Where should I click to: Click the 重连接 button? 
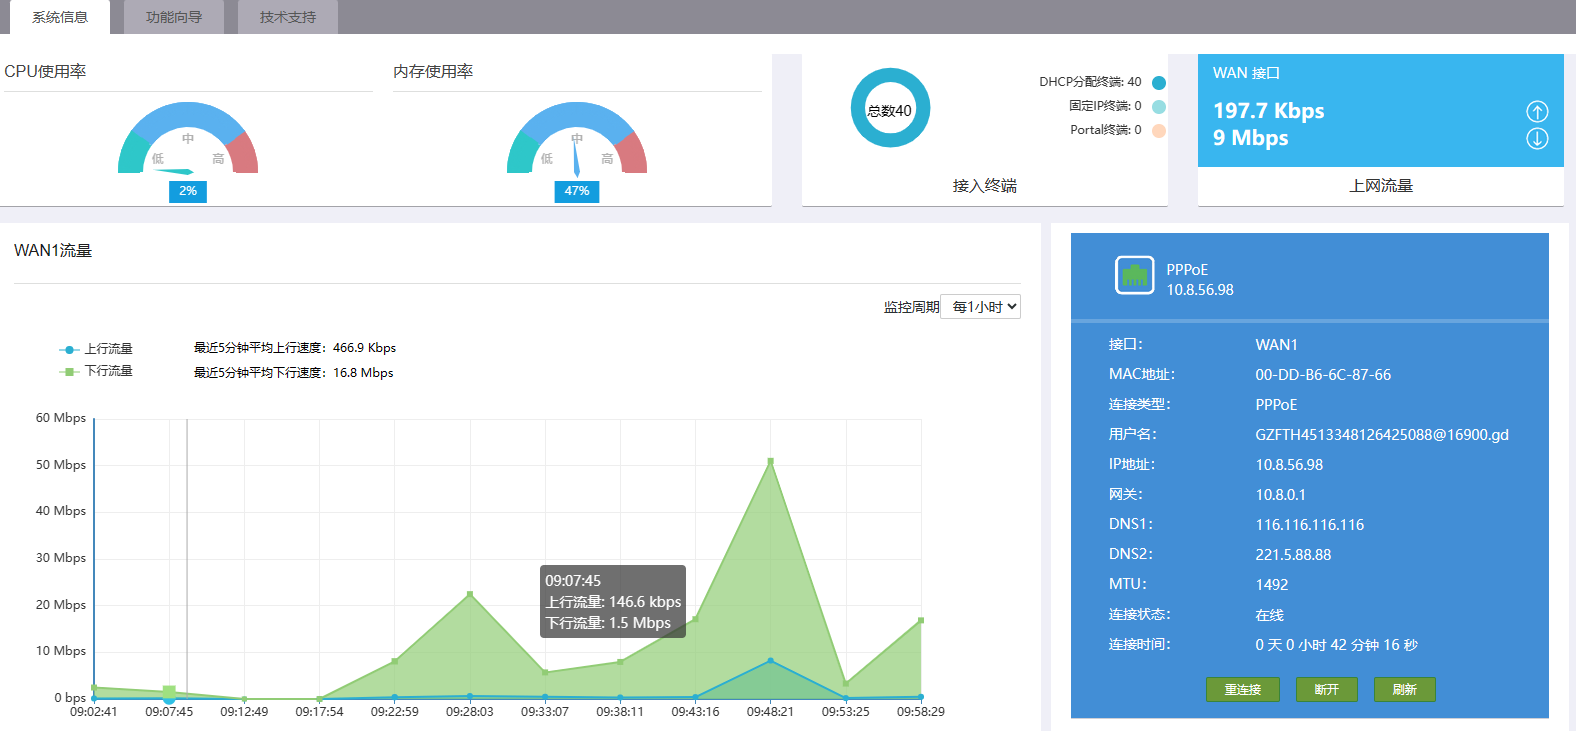tap(1242, 690)
